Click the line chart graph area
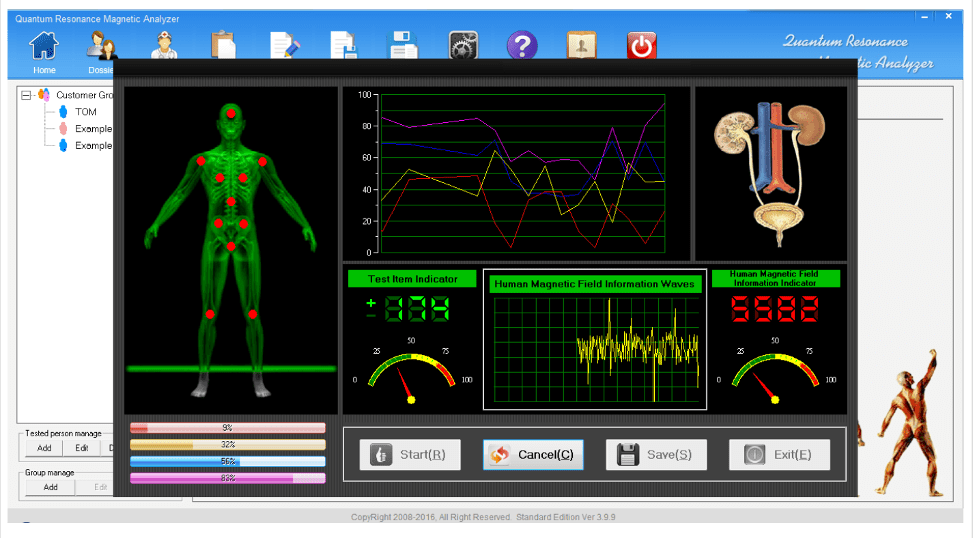977x539 pixels. pyautogui.click(x=522, y=173)
